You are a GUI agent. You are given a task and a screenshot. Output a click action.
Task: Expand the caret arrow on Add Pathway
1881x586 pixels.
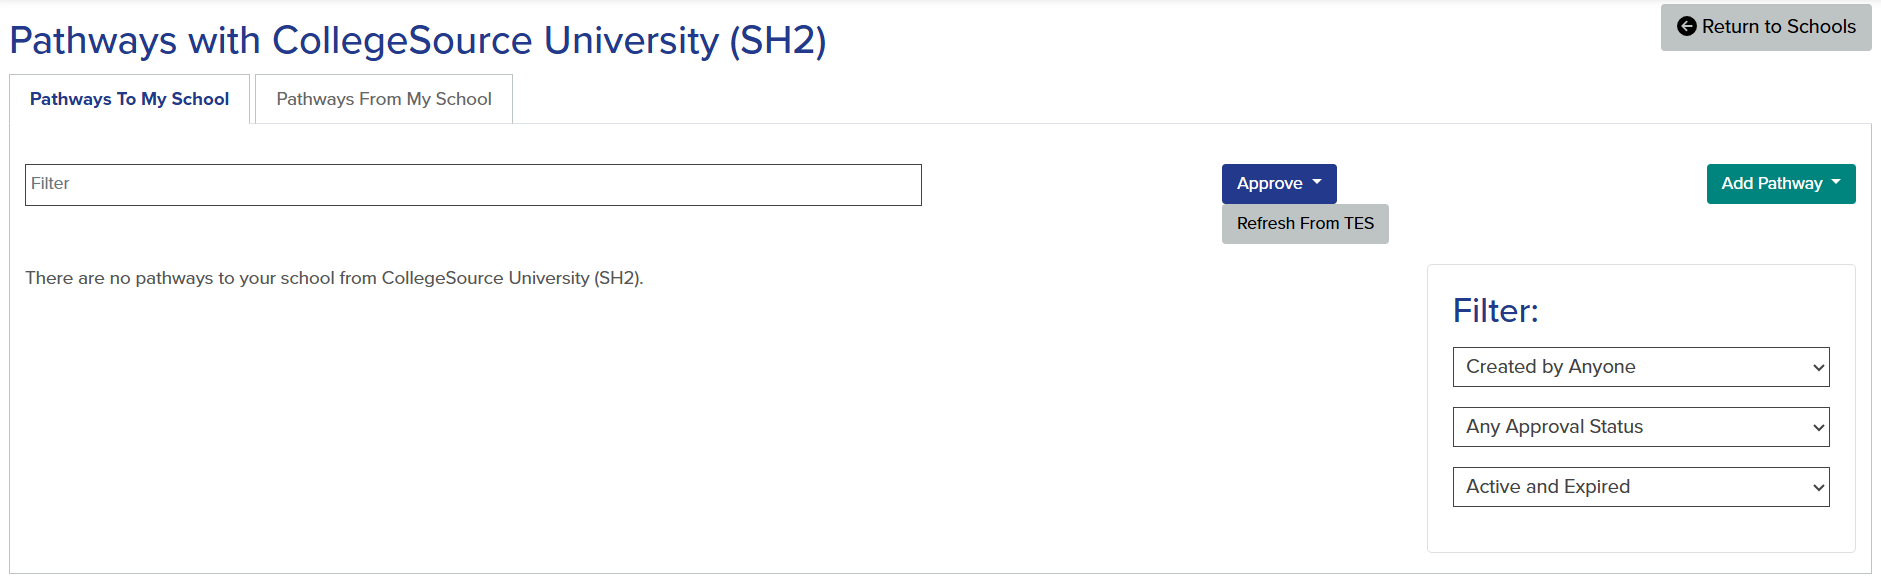point(1836,183)
